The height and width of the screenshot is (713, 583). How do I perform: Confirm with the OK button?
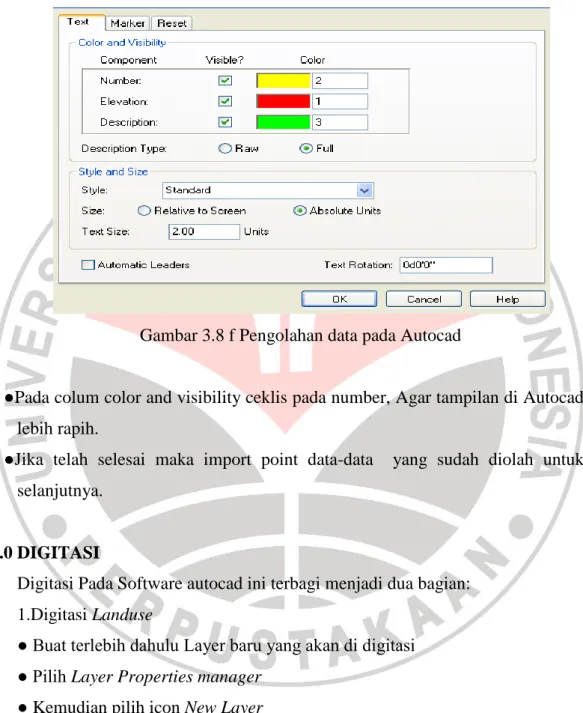pyautogui.click(x=339, y=299)
